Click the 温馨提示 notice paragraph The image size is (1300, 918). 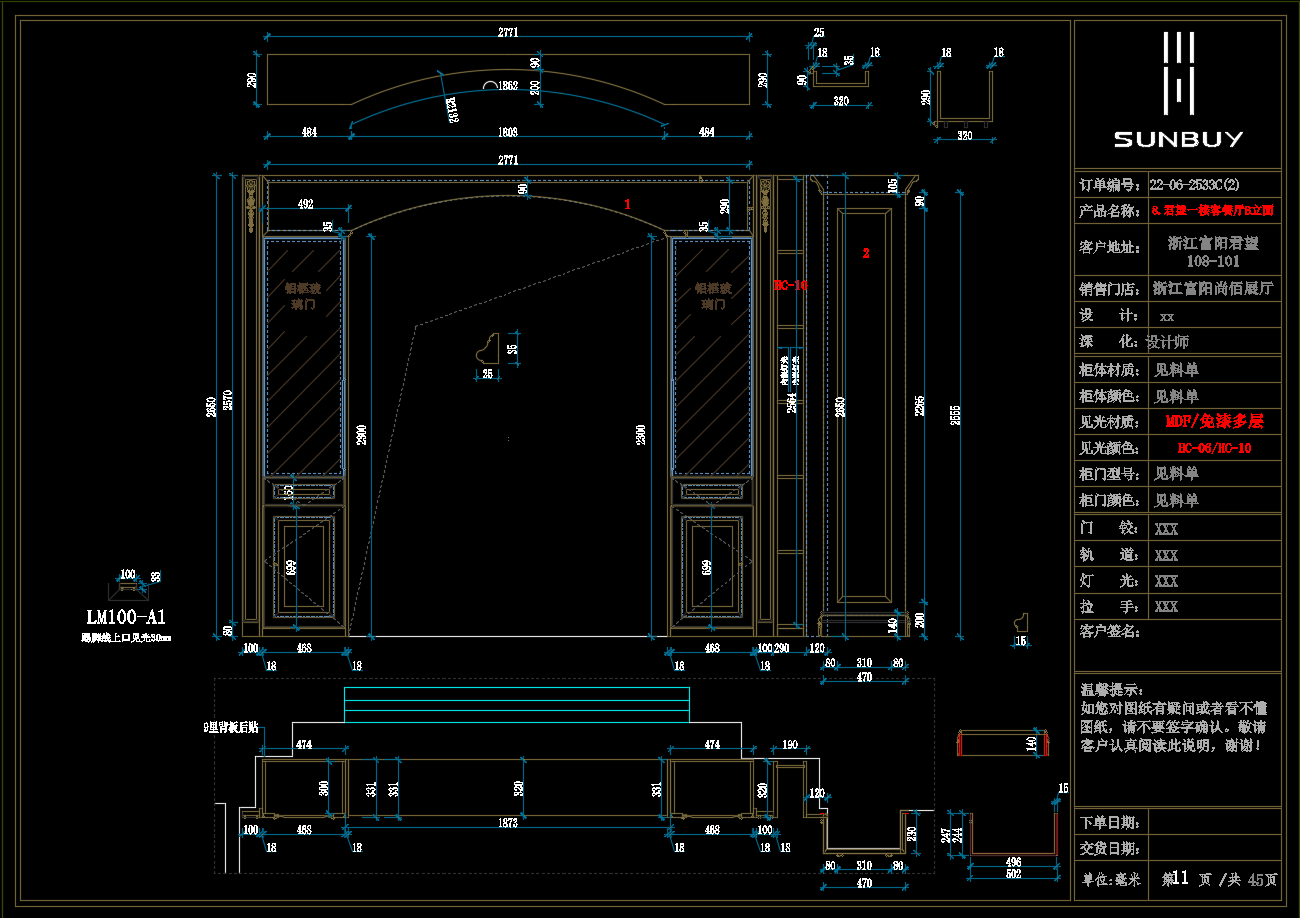pos(1176,718)
